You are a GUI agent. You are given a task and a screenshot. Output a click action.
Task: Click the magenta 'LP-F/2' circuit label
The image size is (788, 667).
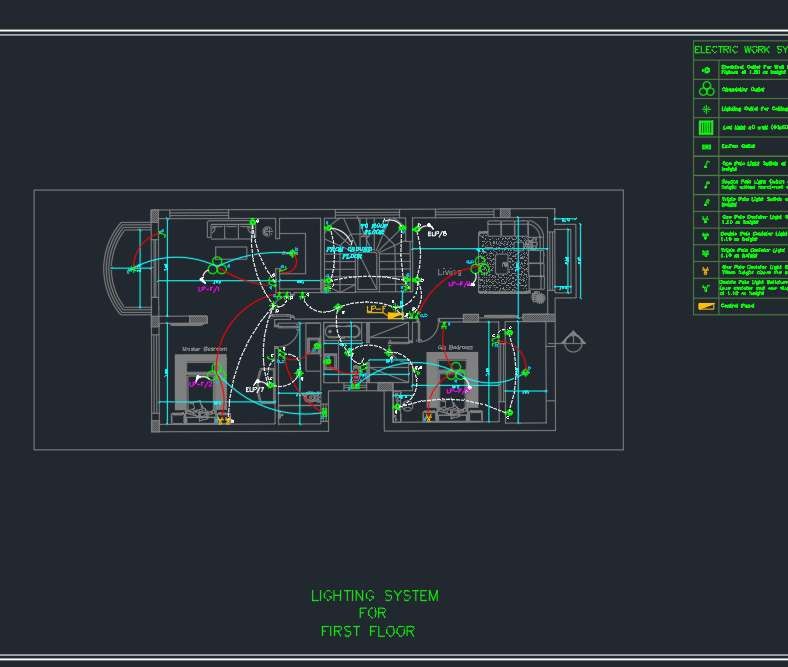200,384
